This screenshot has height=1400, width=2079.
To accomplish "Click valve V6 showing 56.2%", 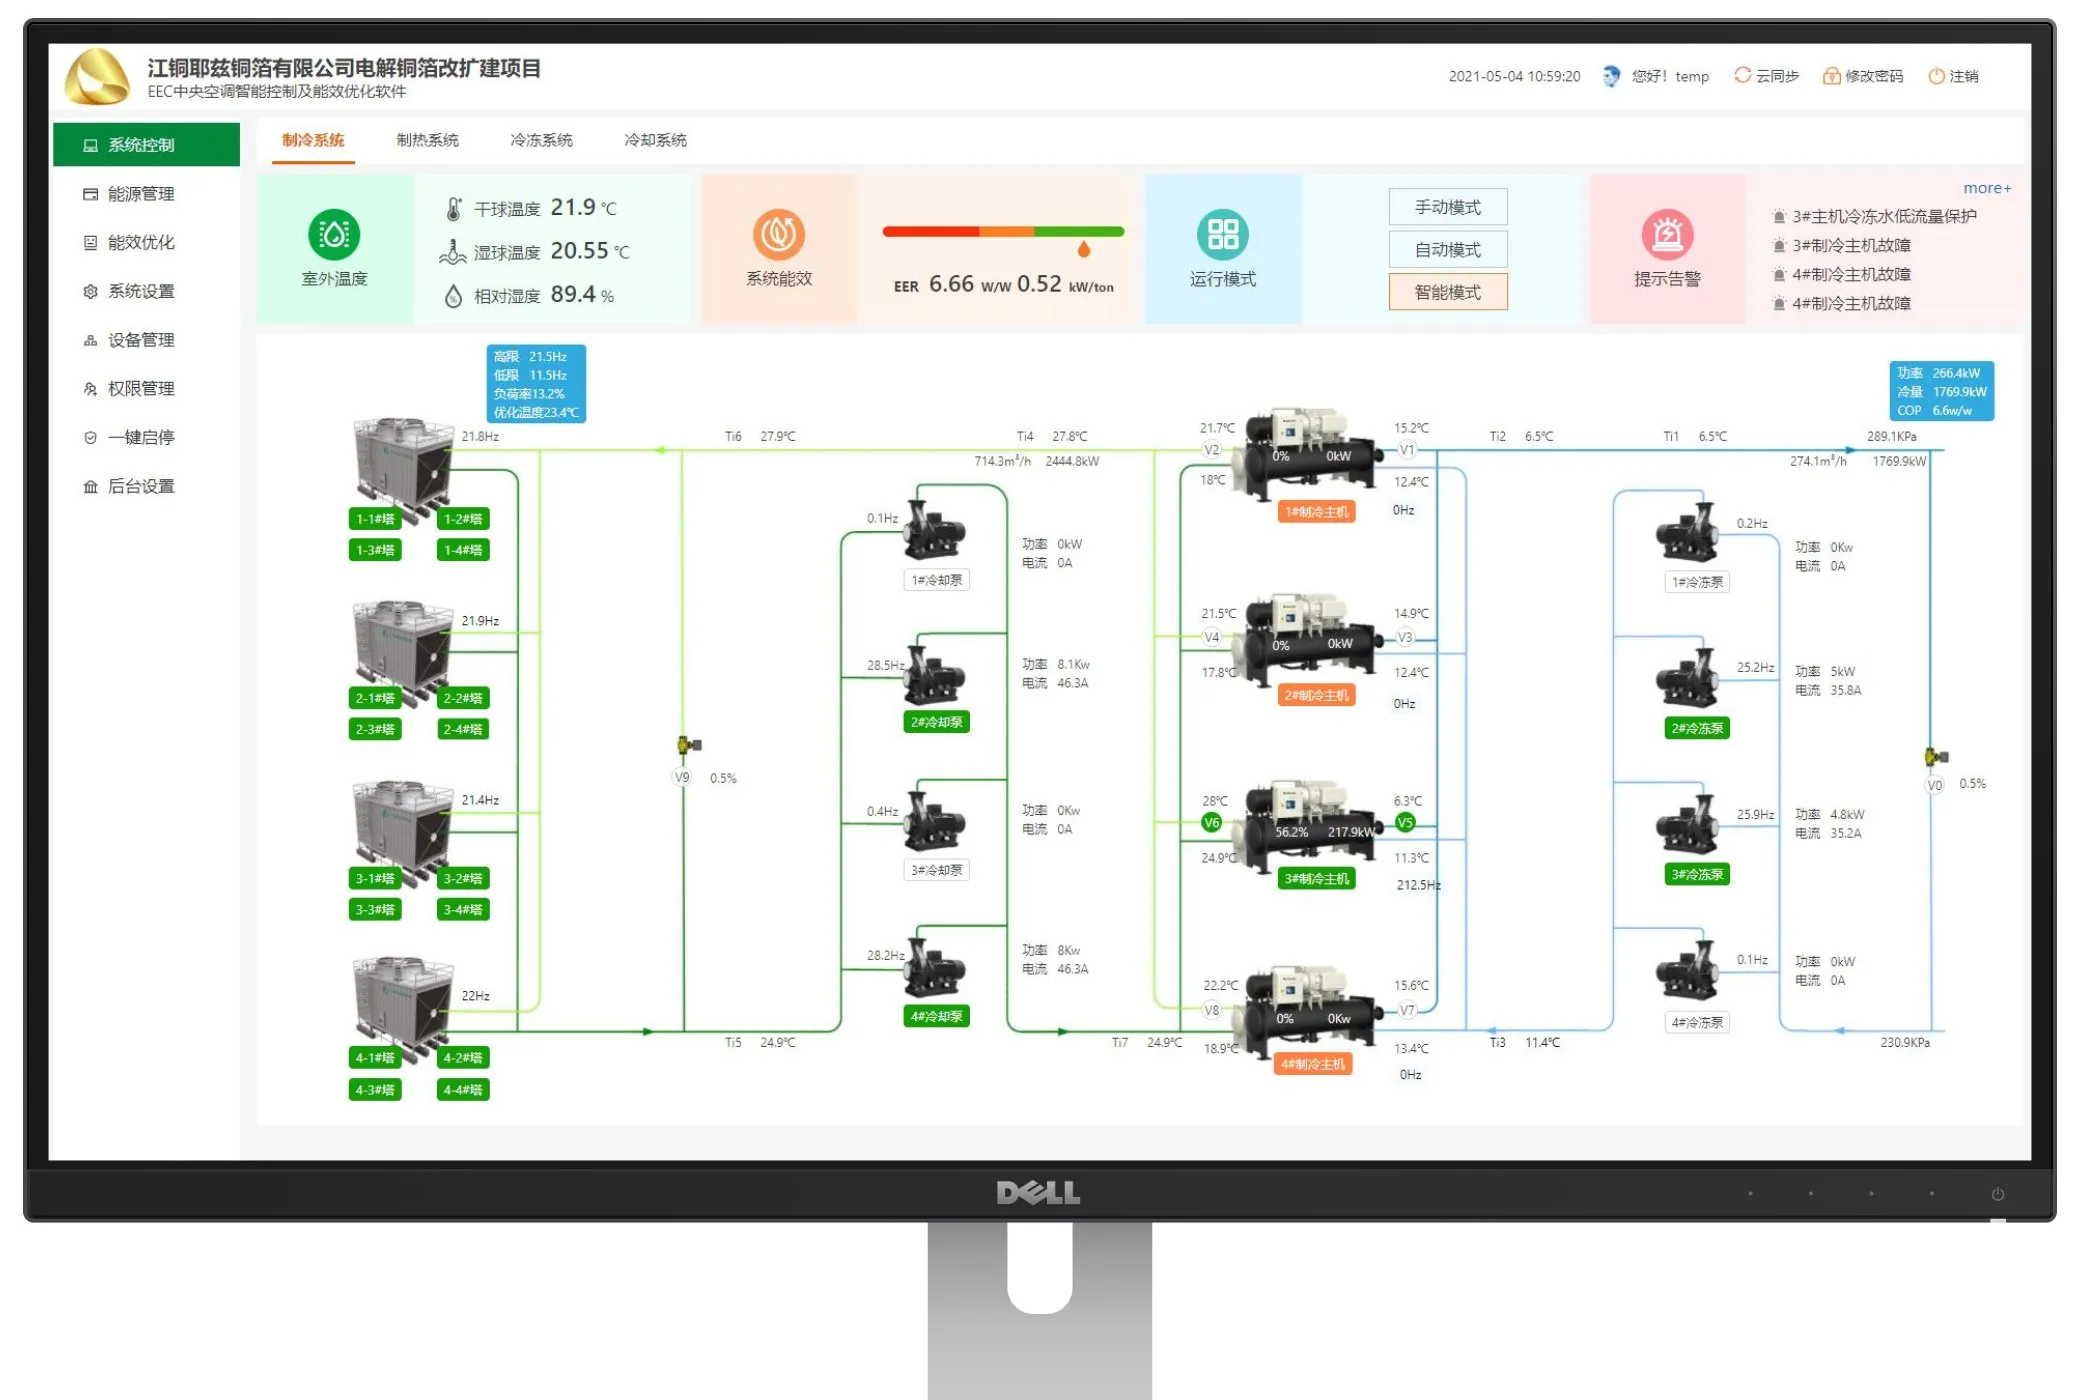I will click(x=1213, y=822).
